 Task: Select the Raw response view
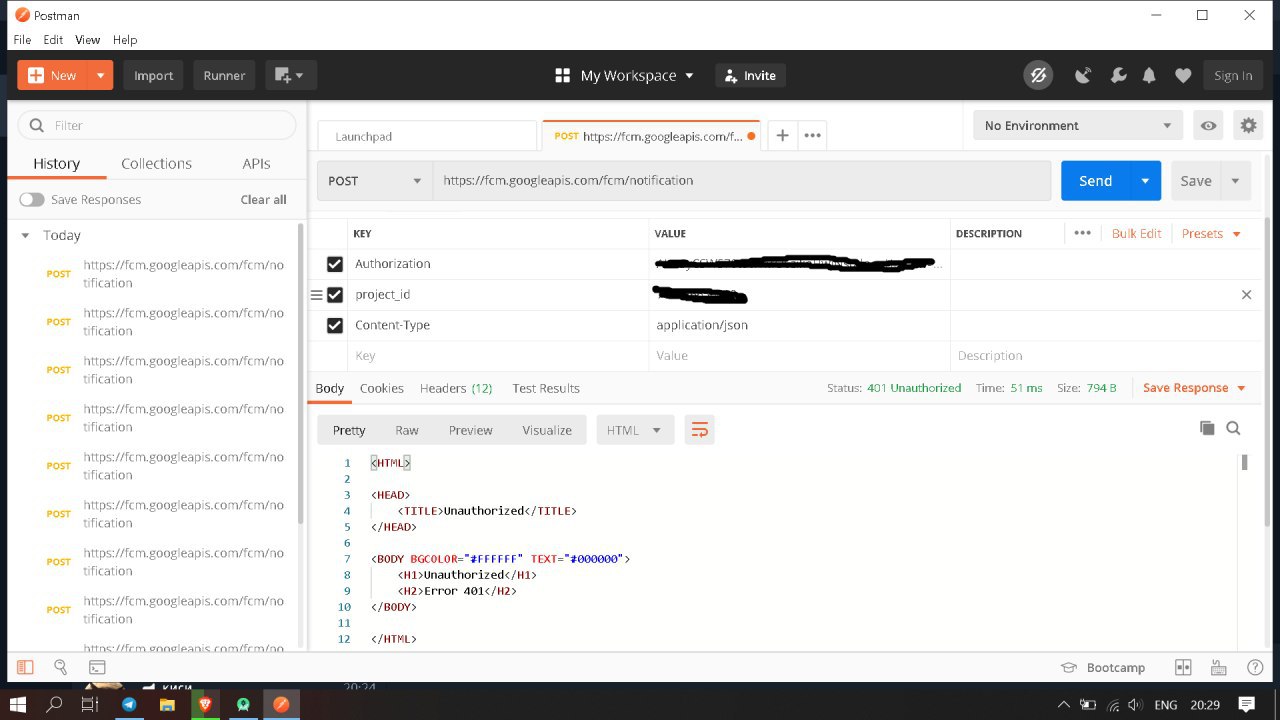point(407,430)
